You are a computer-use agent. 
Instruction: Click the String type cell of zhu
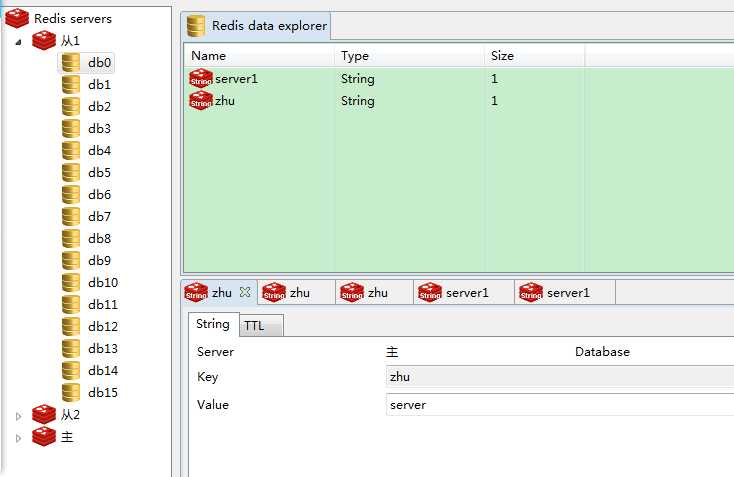point(358,101)
